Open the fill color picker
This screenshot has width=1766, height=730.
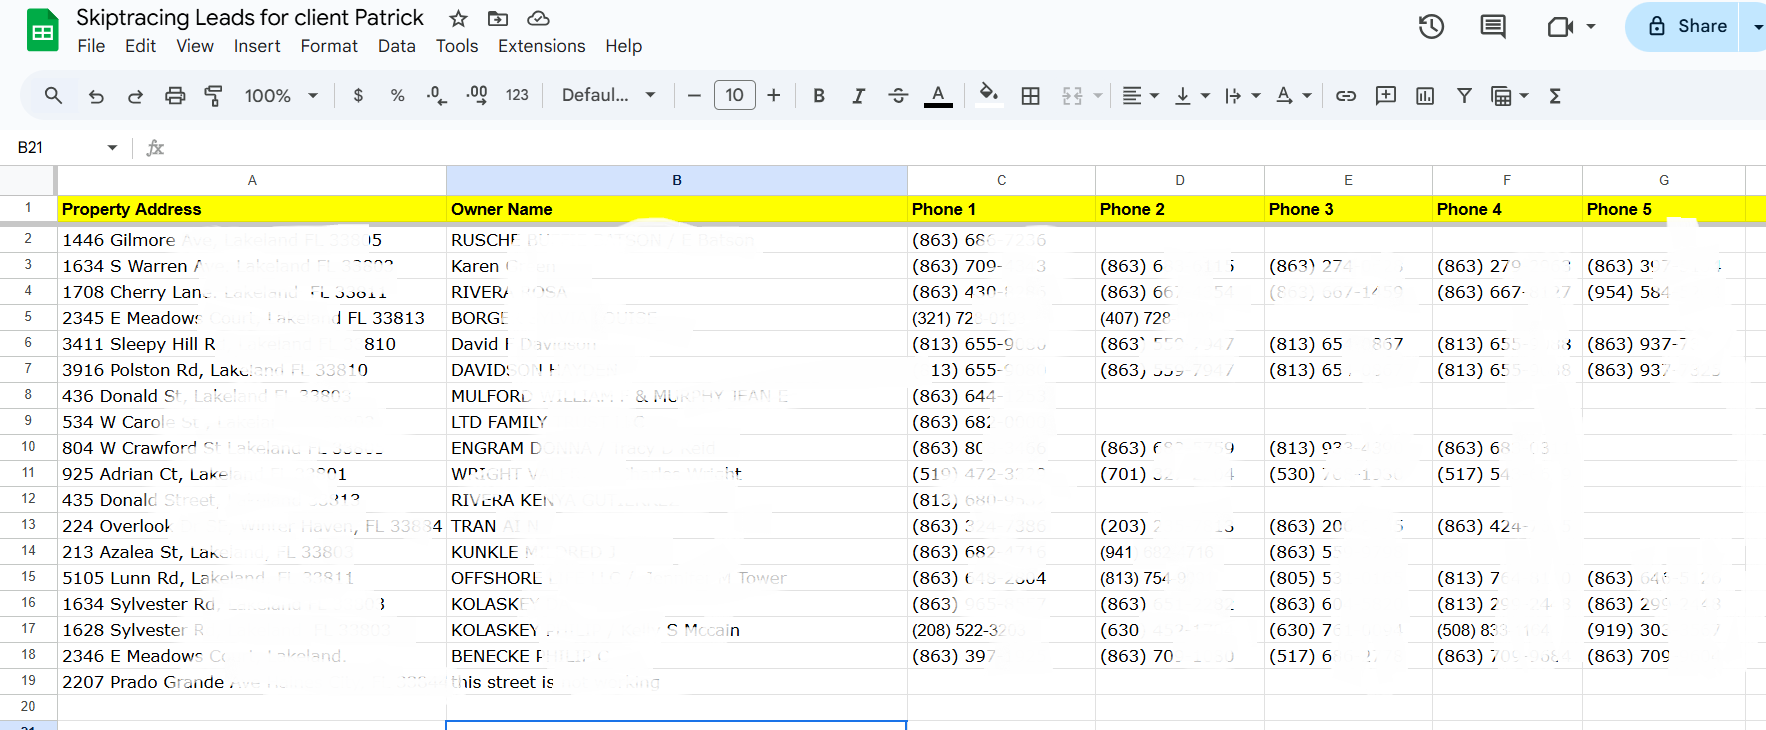pyautogui.click(x=988, y=96)
